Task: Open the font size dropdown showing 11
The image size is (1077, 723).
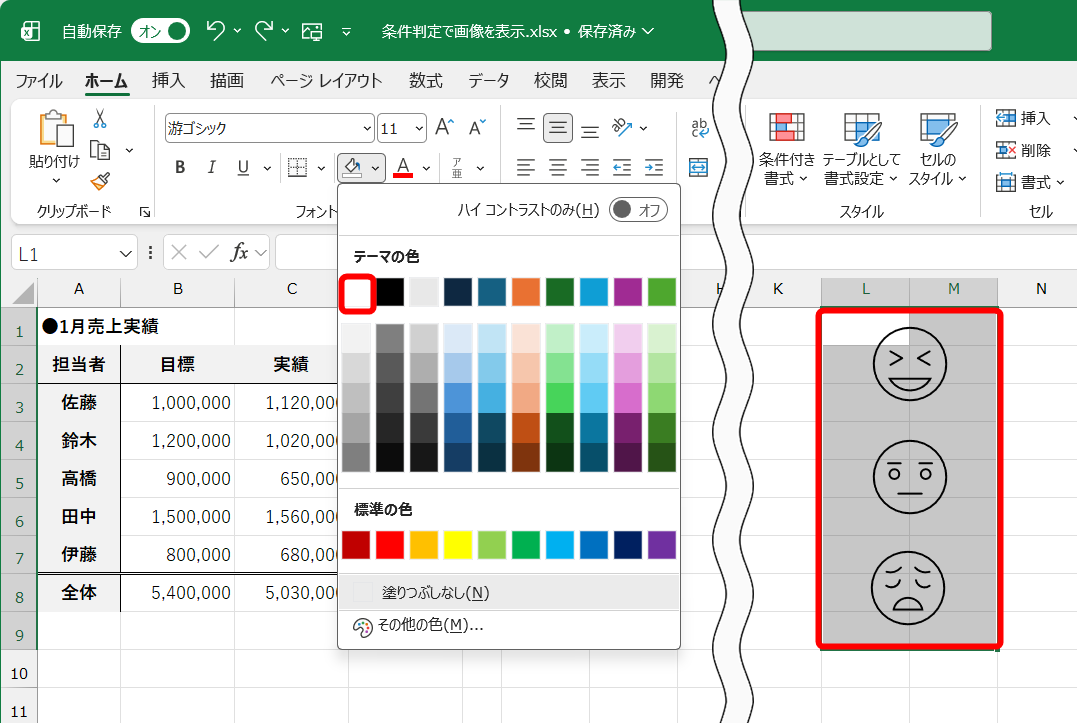Action: tap(419, 128)
